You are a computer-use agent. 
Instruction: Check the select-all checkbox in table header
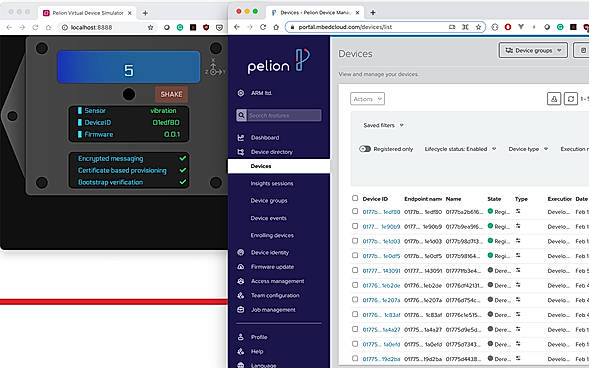[355, 198]
